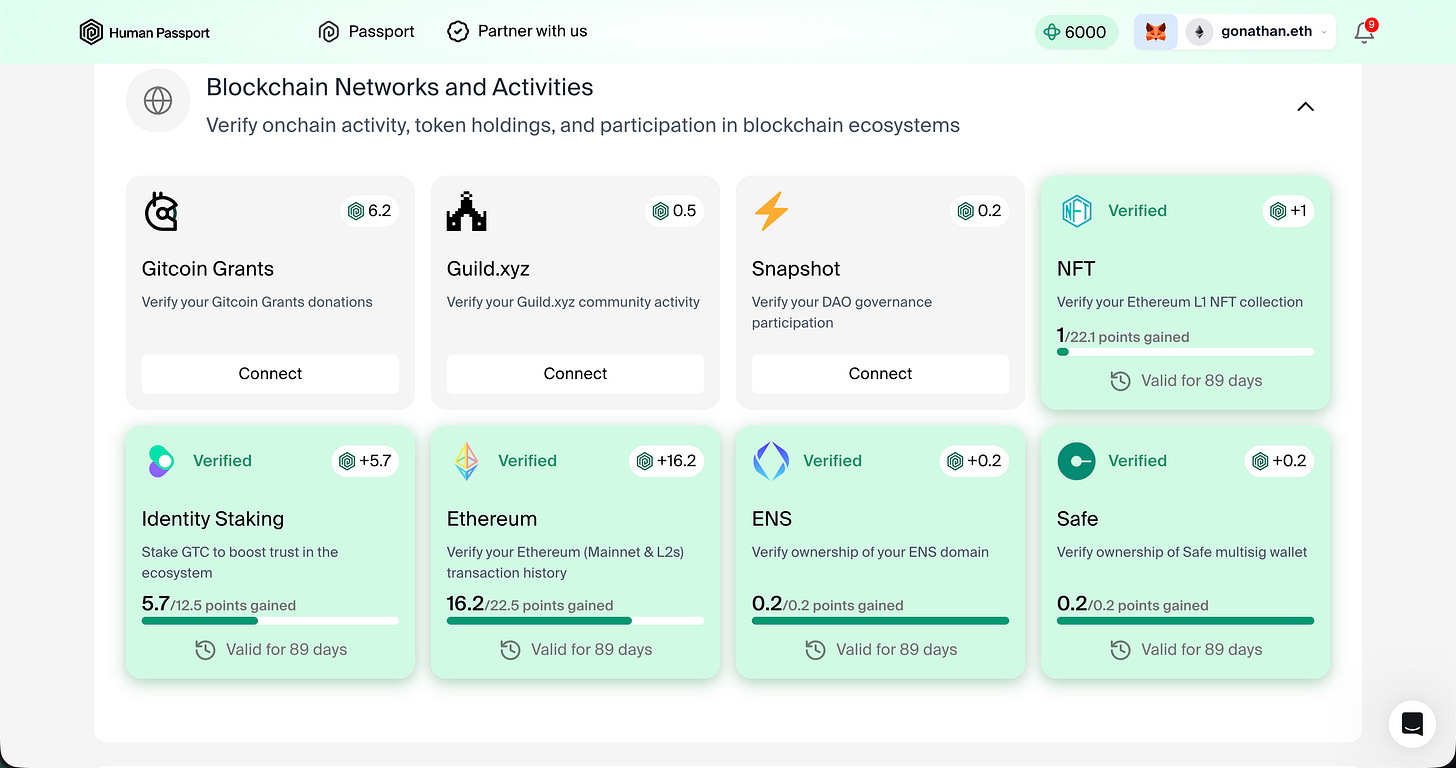Click the +5.7 badge on Identity Staking

point(365,461)
